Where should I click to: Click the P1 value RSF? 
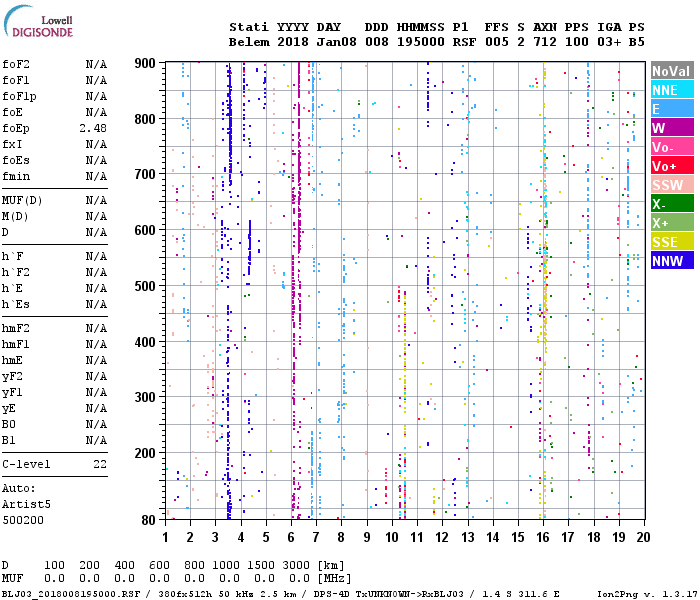(464, 42)
